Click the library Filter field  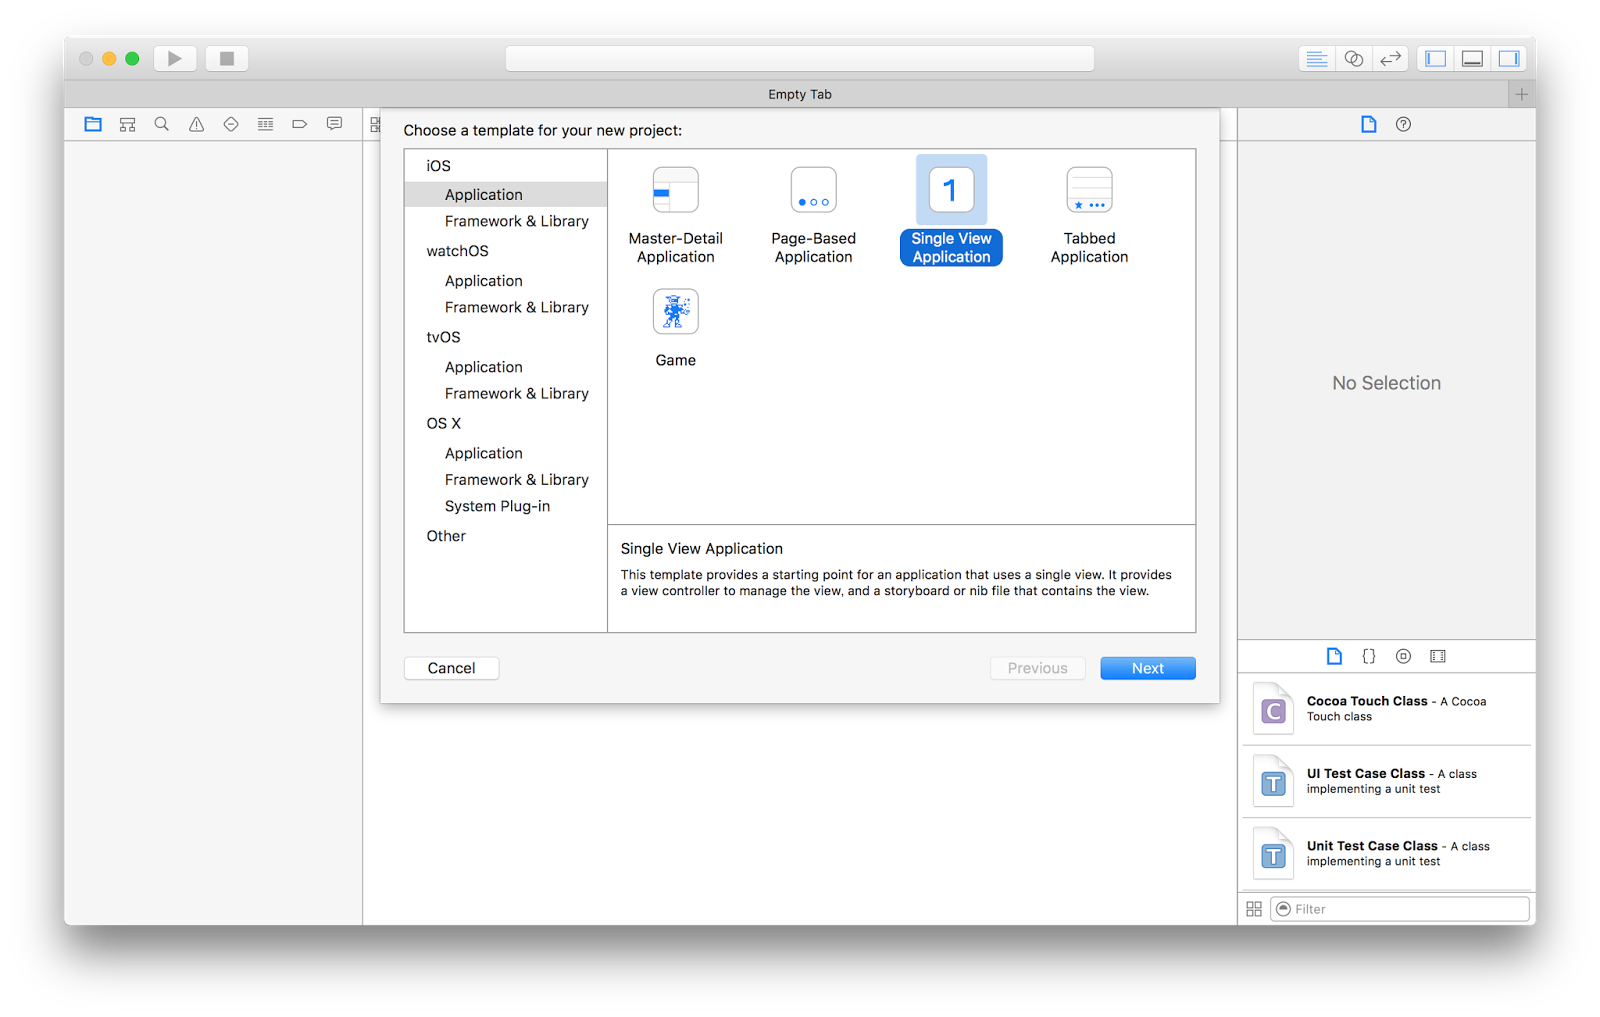click(x=1400, y=909)
